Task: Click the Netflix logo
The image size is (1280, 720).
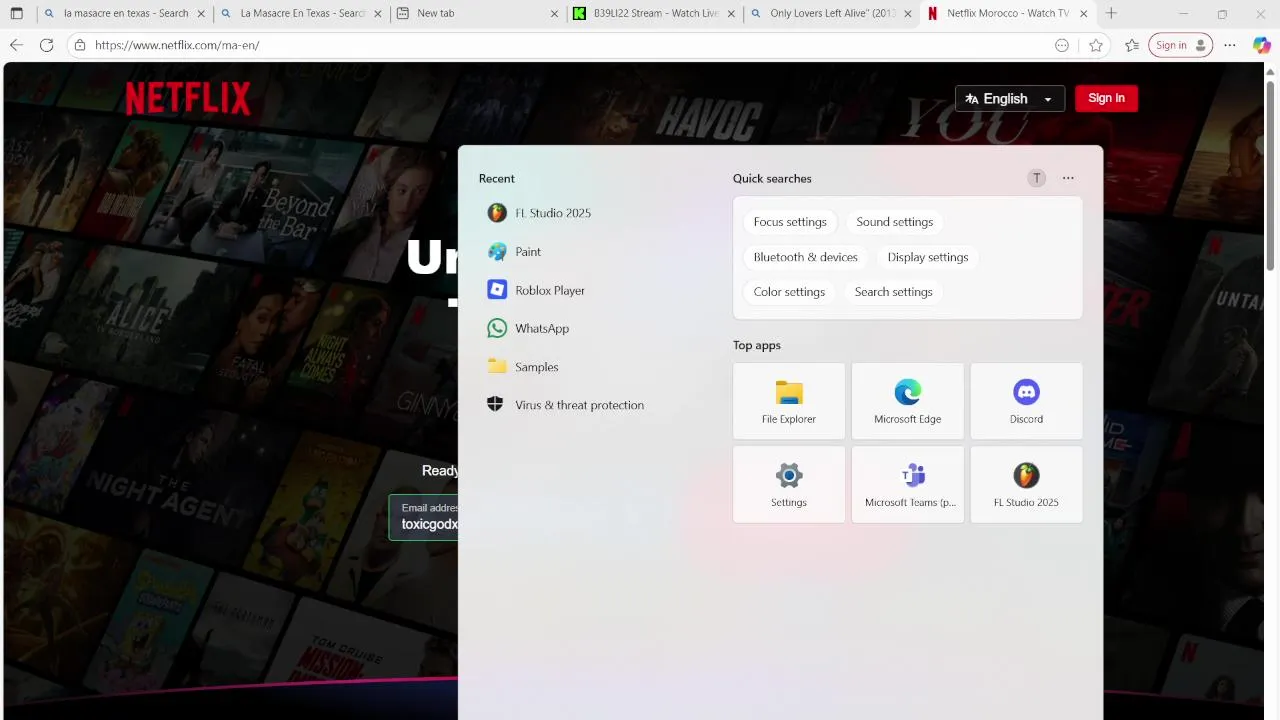Action: 188,98
